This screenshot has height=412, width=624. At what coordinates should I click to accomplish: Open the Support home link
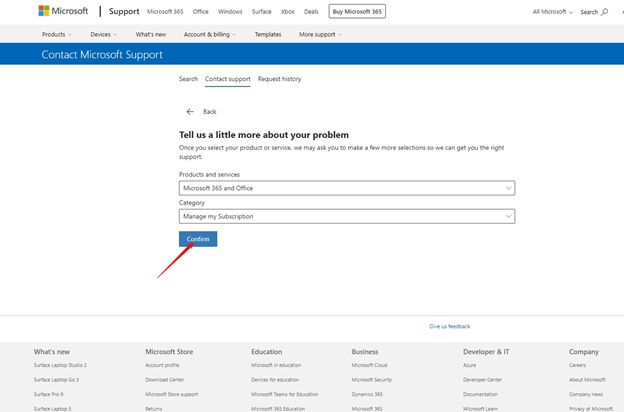[124, 12]
